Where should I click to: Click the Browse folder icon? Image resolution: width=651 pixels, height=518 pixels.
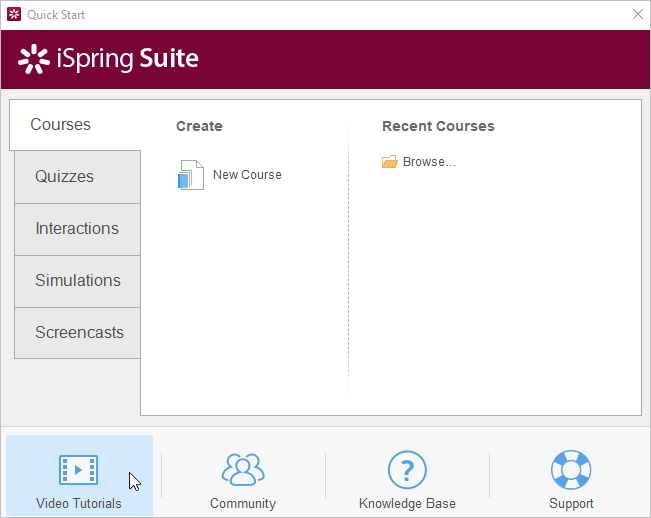point(390,162)
